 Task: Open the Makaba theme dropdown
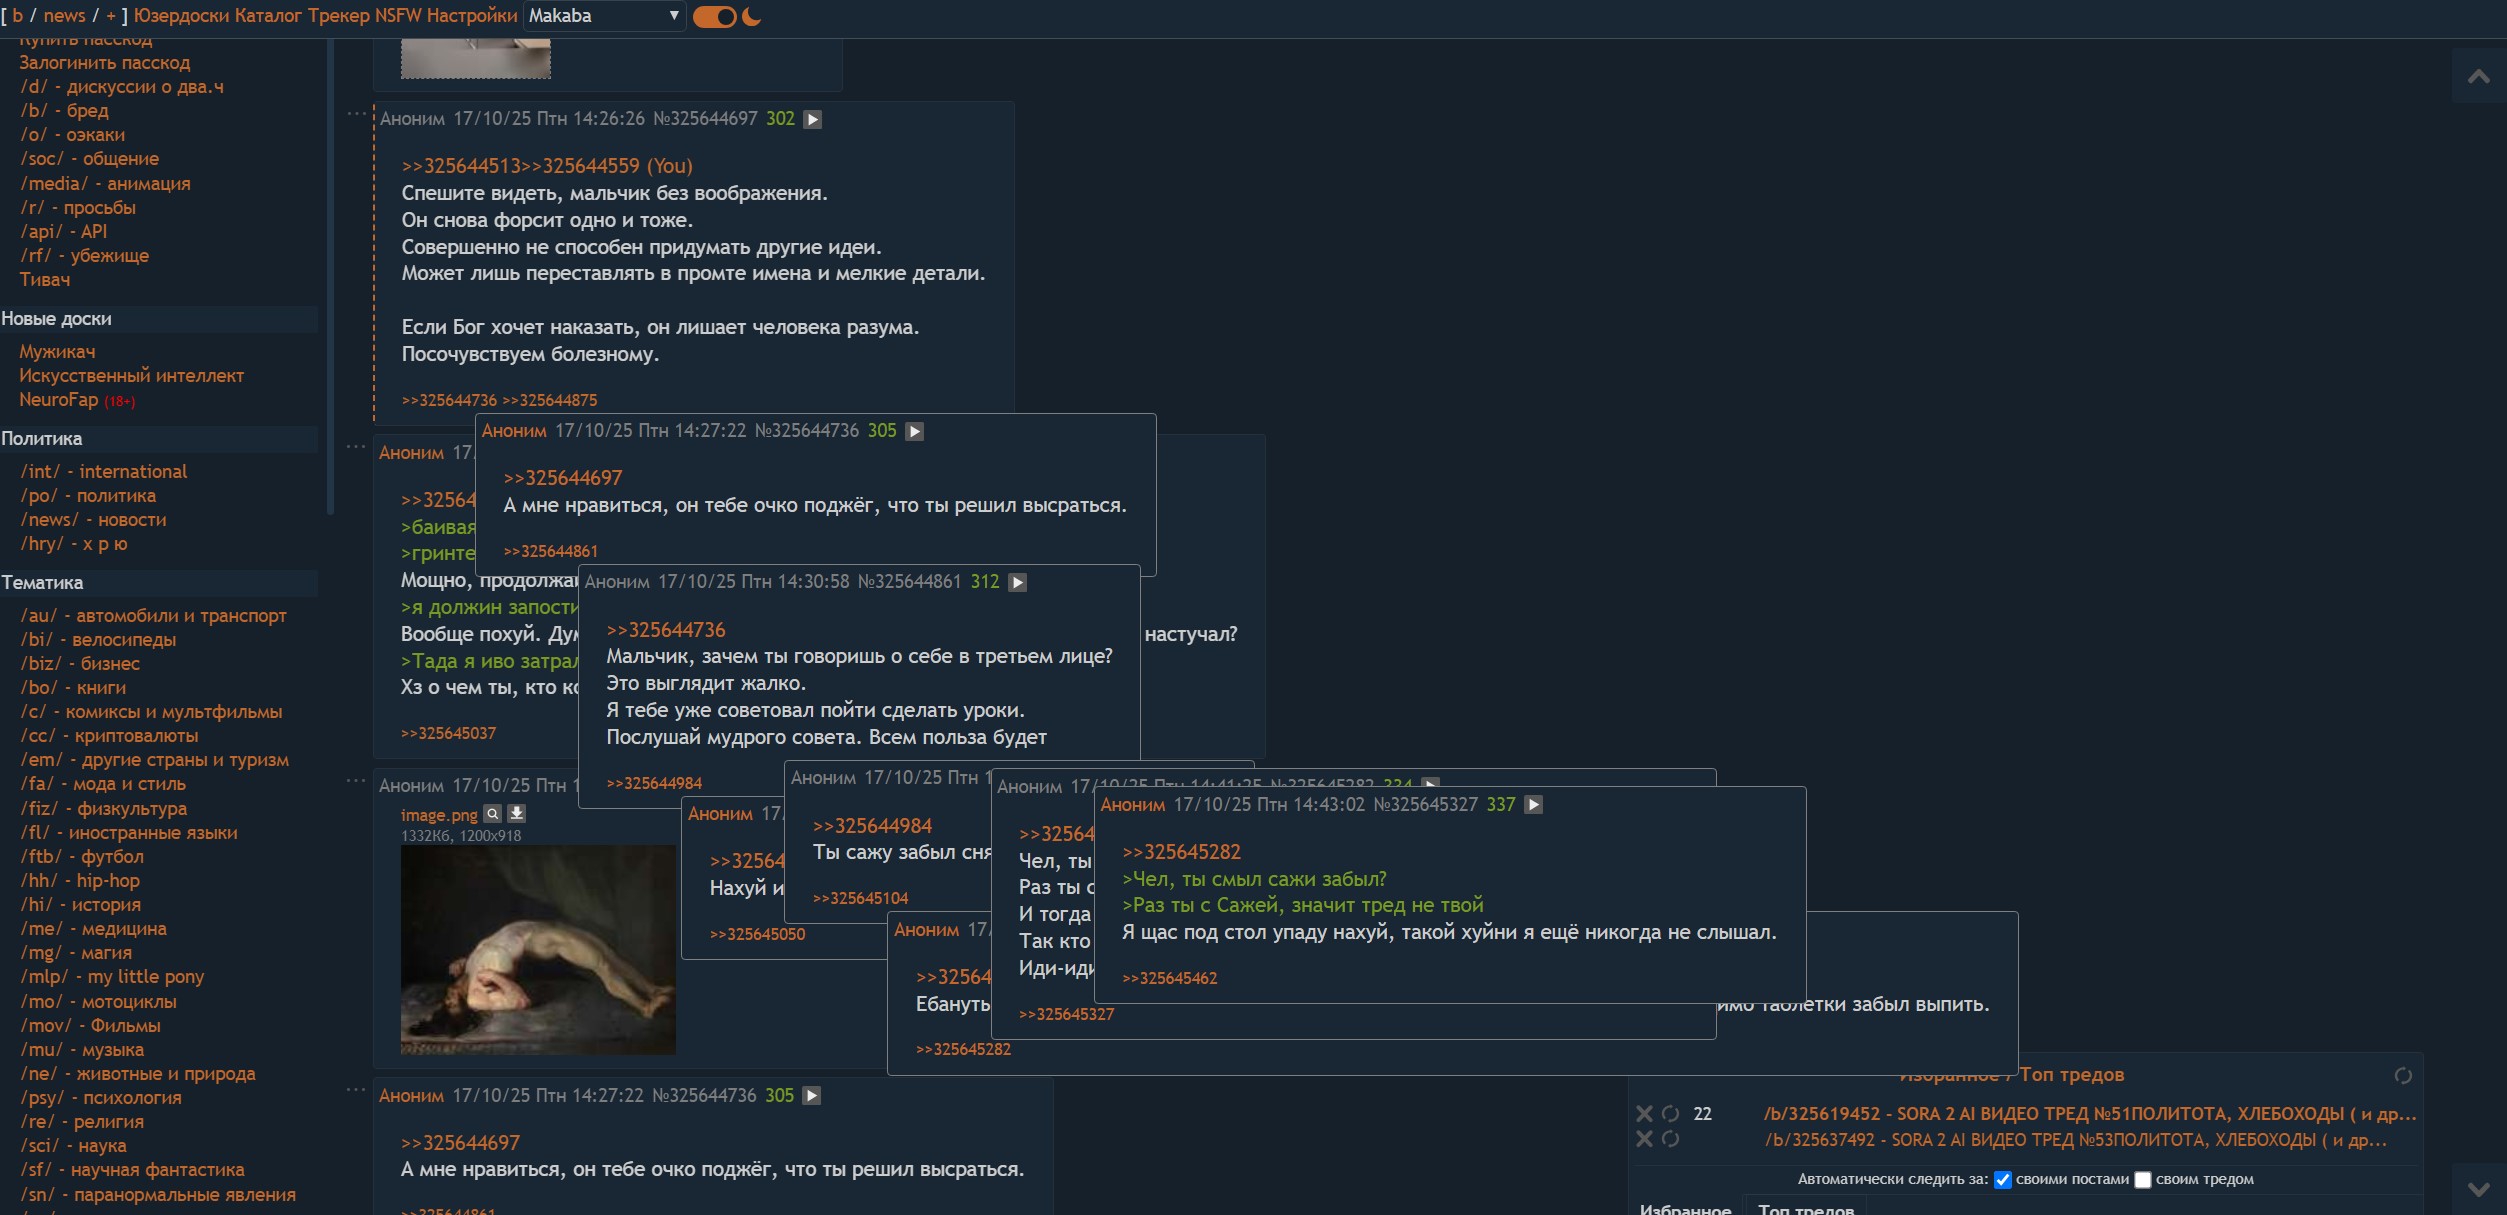click(604, 16)
